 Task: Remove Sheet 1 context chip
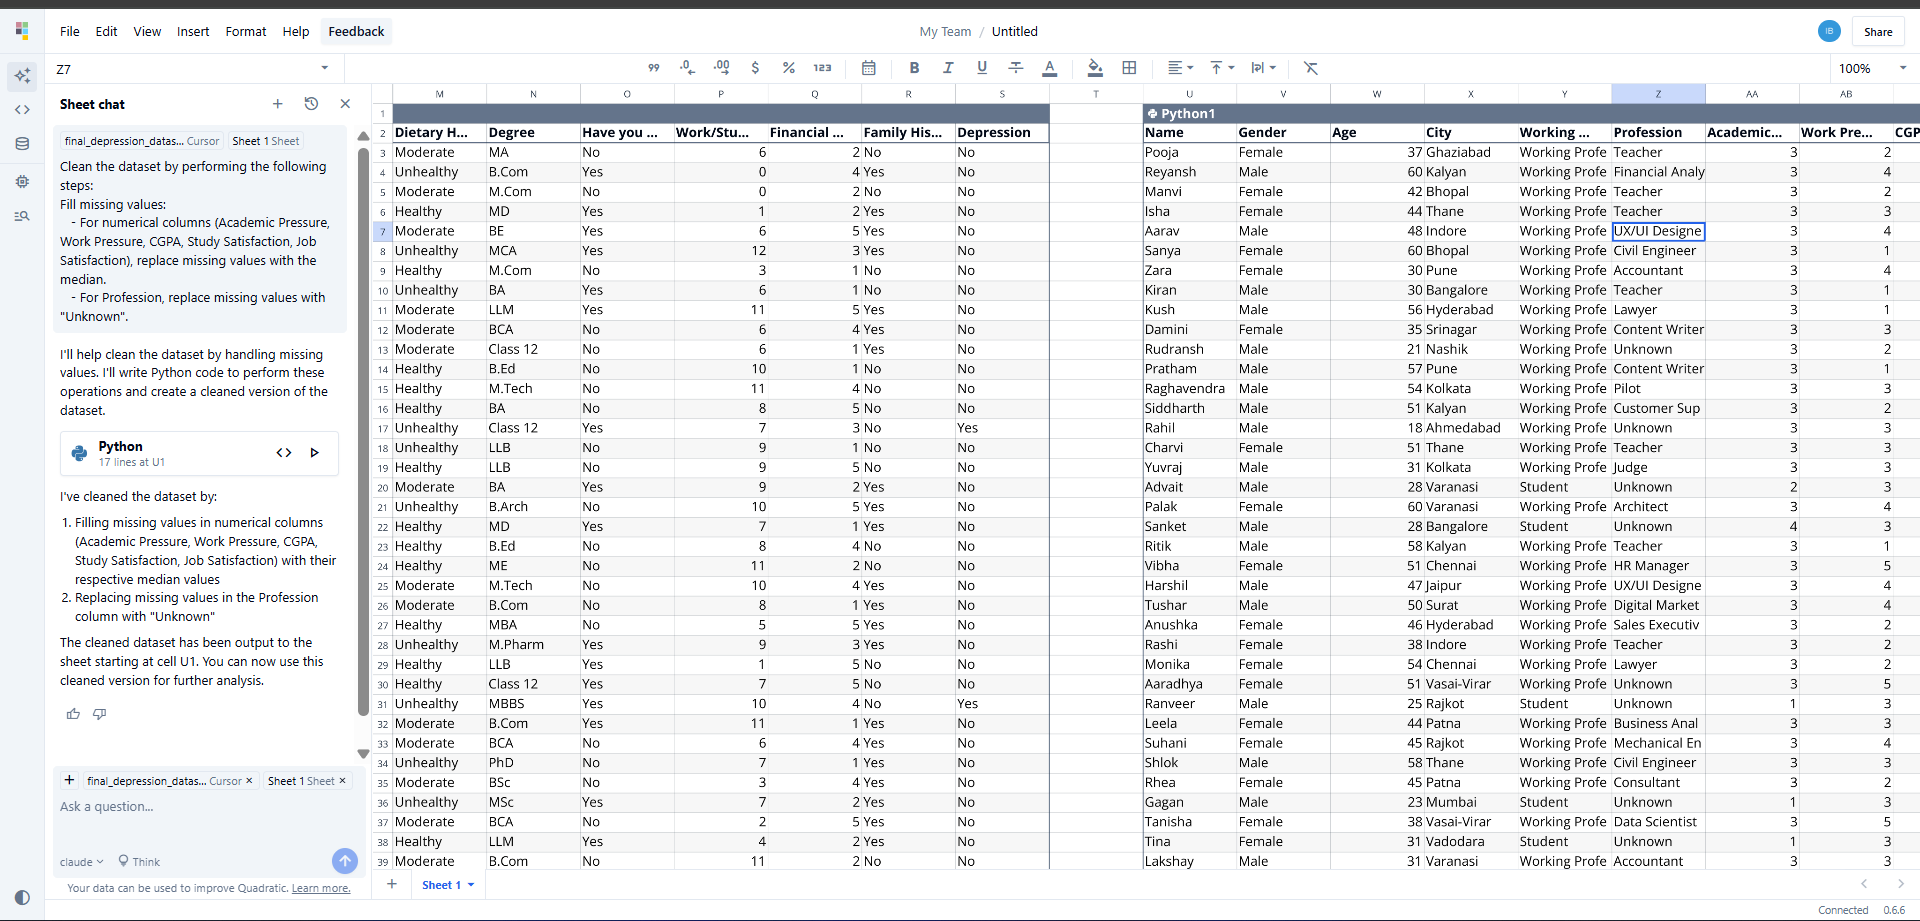pos(342,781)
